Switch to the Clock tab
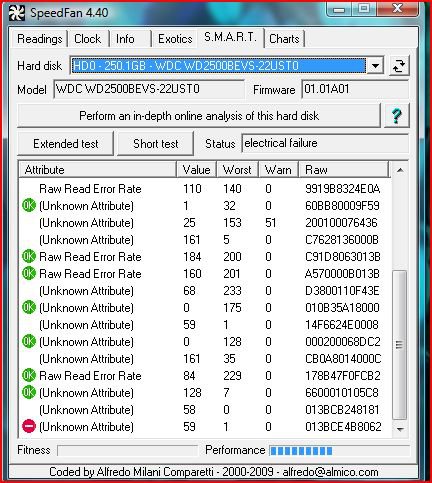Screen dimensions: 432x483 [87, 39]
